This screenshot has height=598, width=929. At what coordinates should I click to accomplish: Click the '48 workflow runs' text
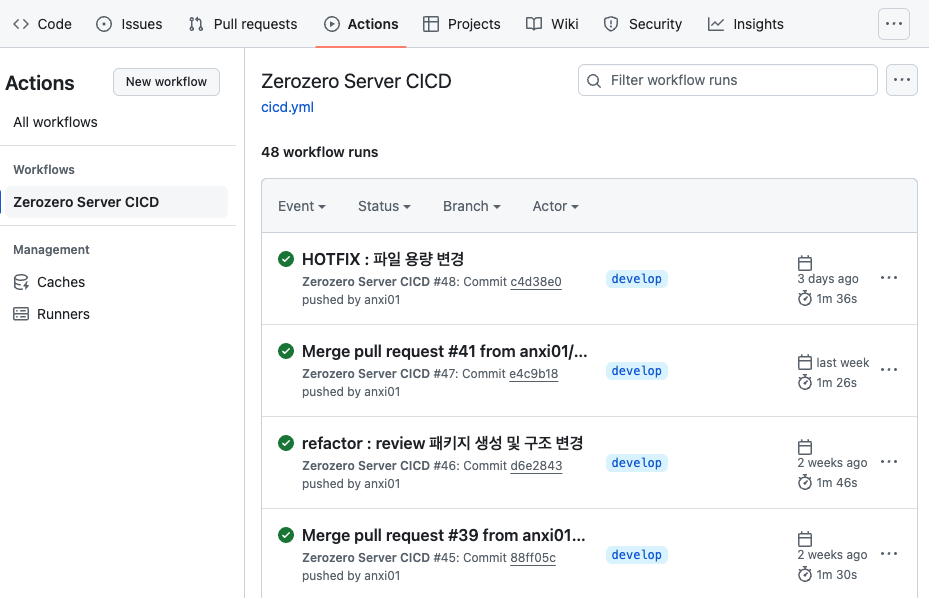[x=319, y=152]
